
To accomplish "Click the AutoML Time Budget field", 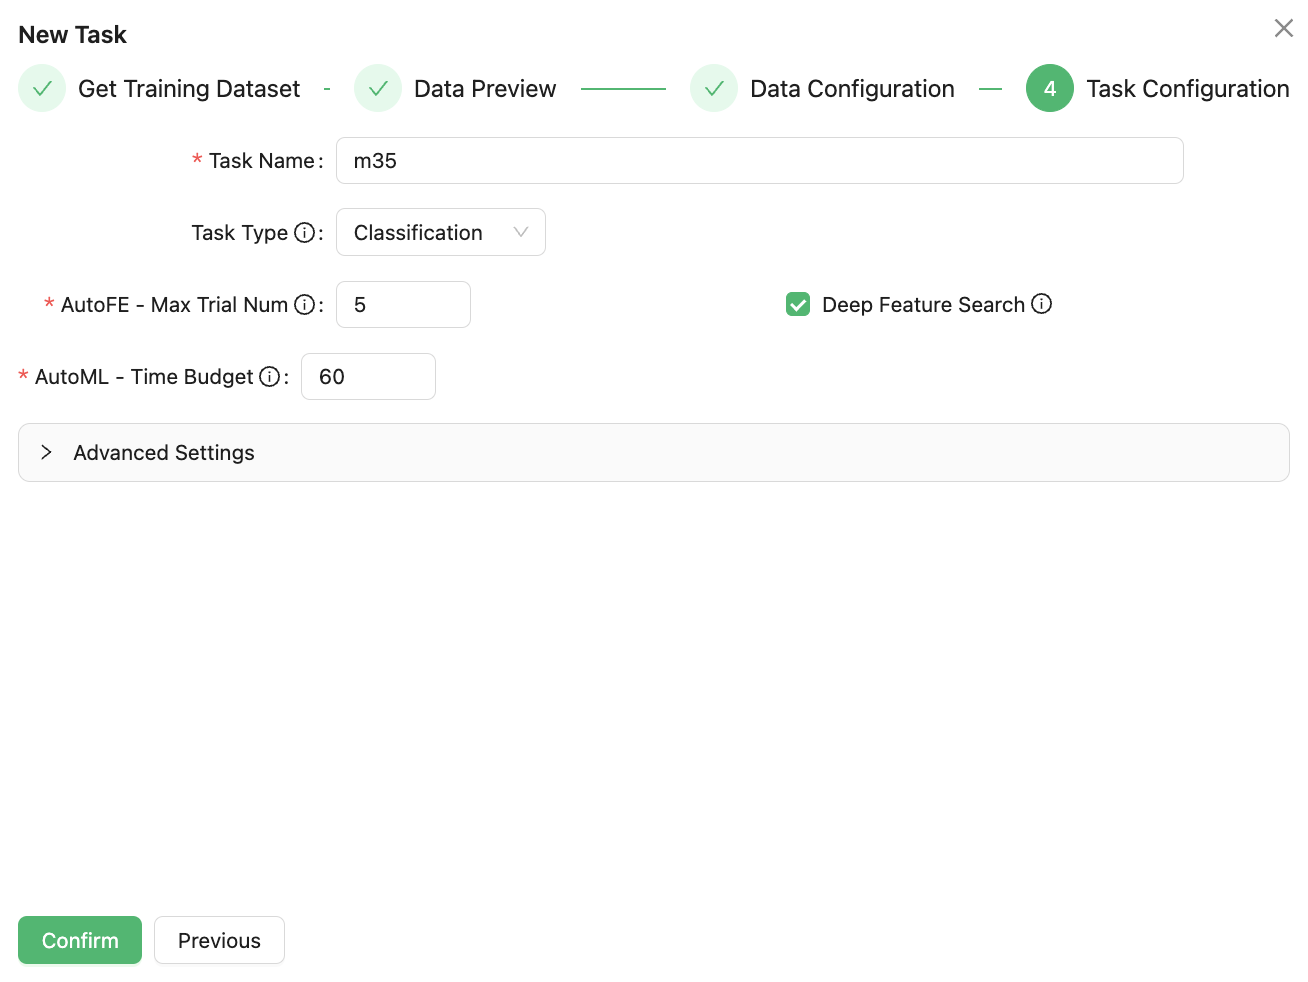I will tap(368, 377).
